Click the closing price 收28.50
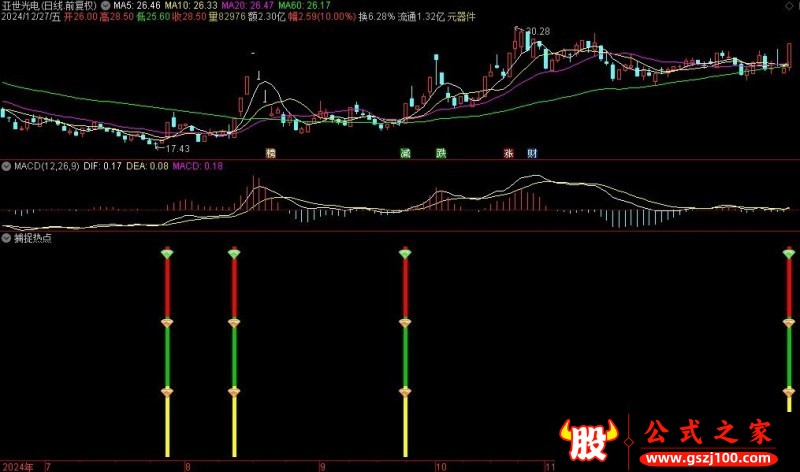 tap(189, 17)
